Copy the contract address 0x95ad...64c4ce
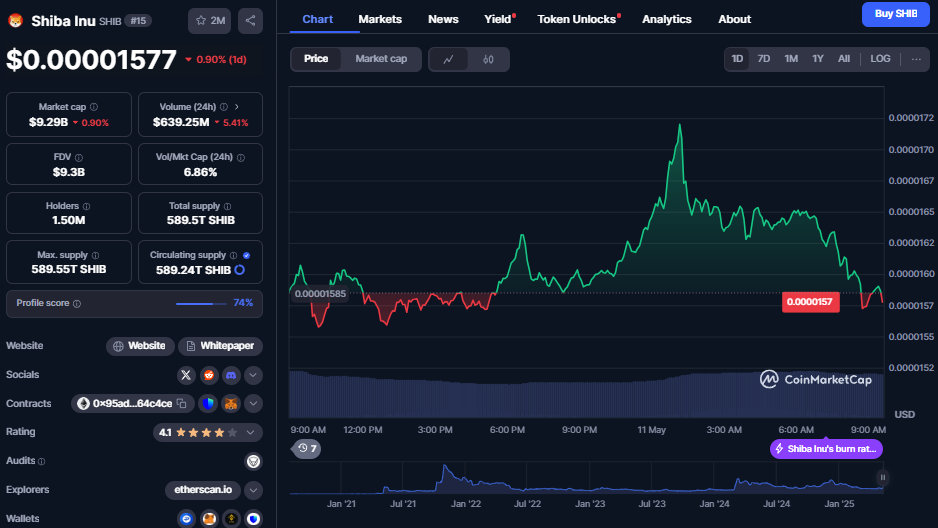This screenshot has width=938, height=528. pos(182,404)
